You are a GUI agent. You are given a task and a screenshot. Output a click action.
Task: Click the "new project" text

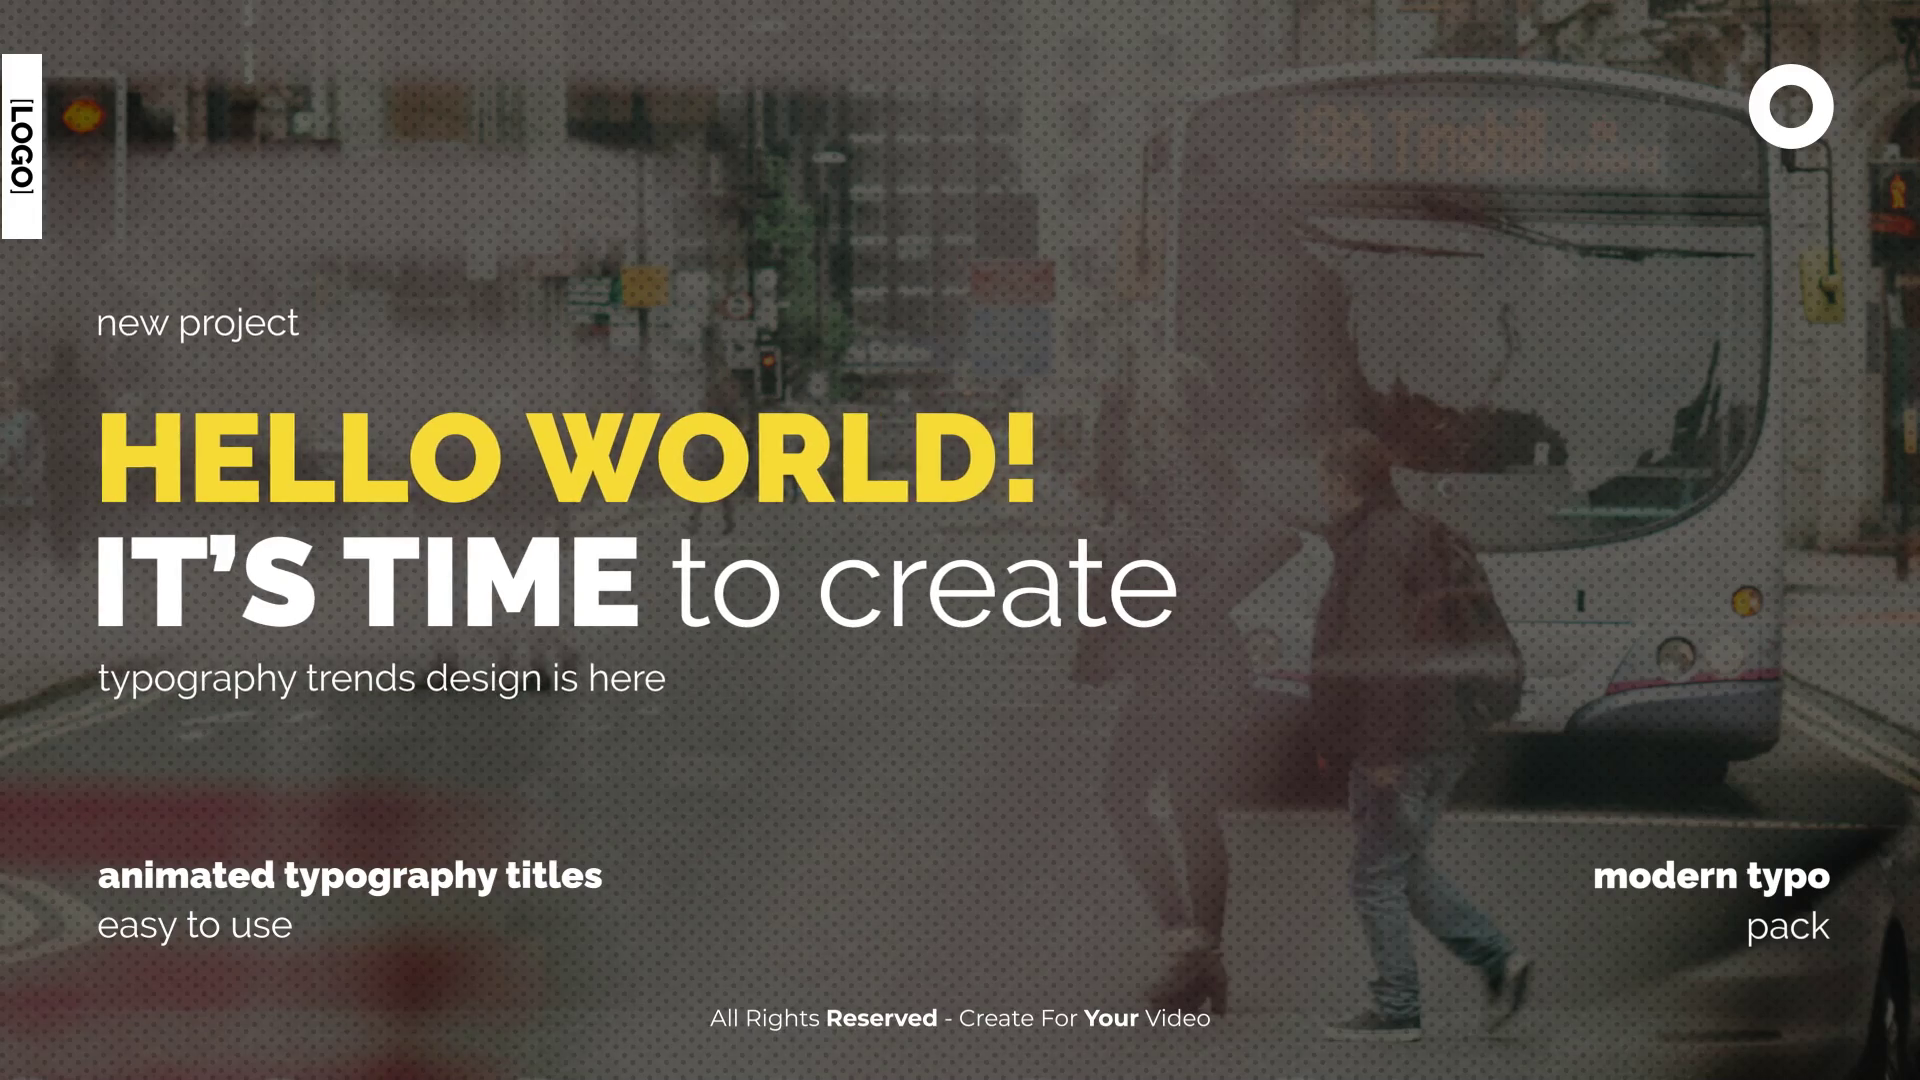tap(197, 323)
